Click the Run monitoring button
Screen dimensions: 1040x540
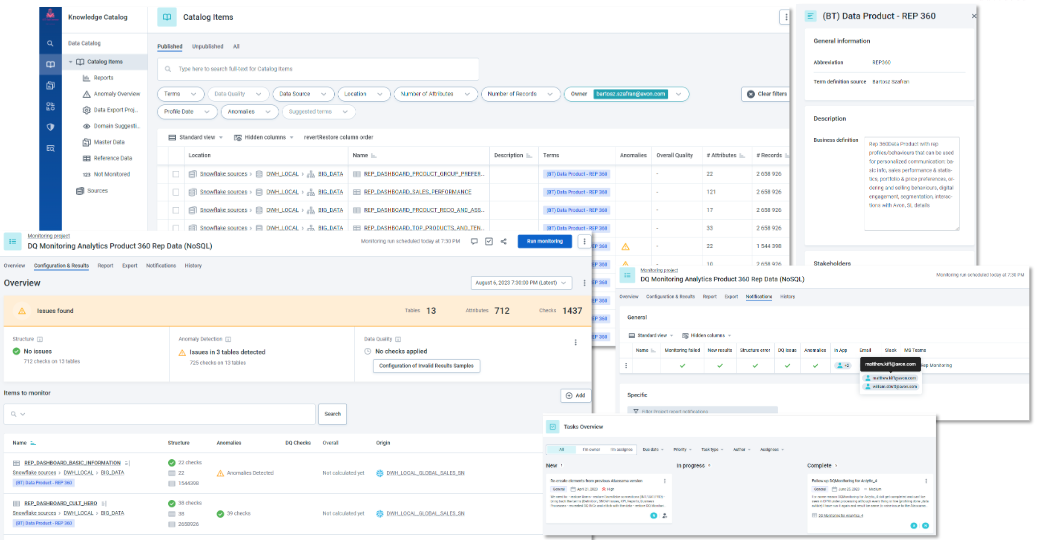(x=545, y=241)
